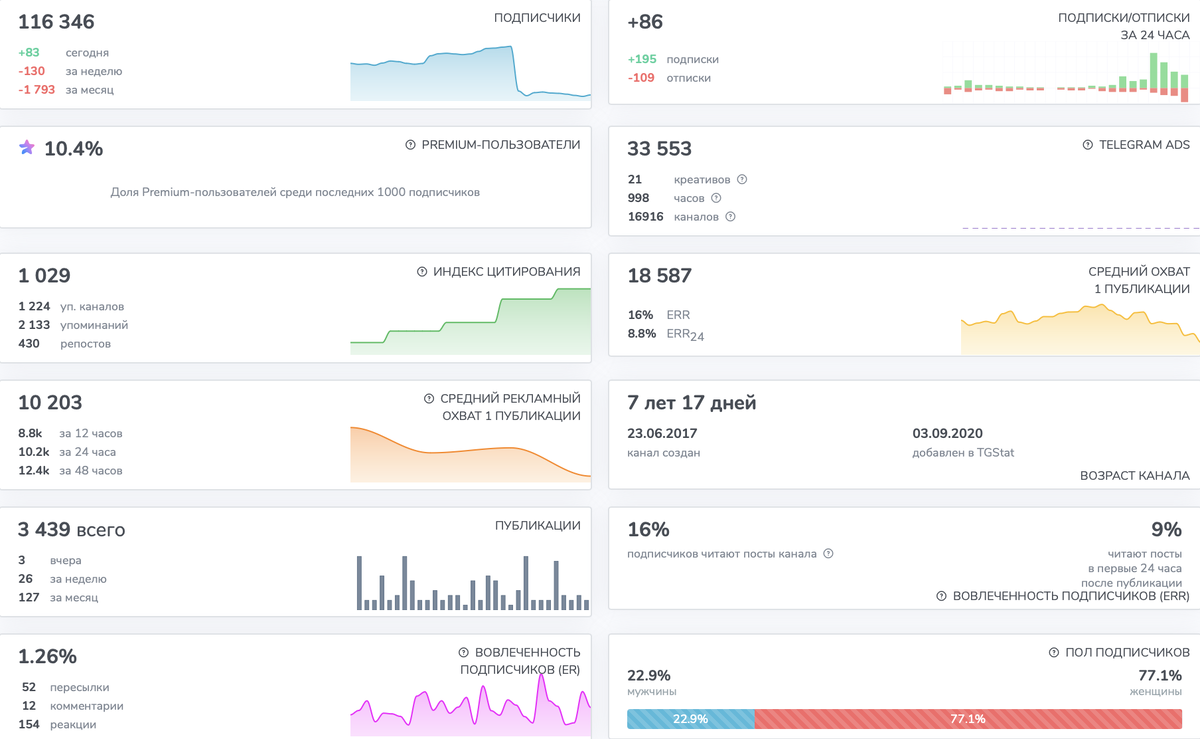Open the orange advertising reach chart
This screenshot has height=739, width=1200.
pyautogui.click(x=470, y=454)
